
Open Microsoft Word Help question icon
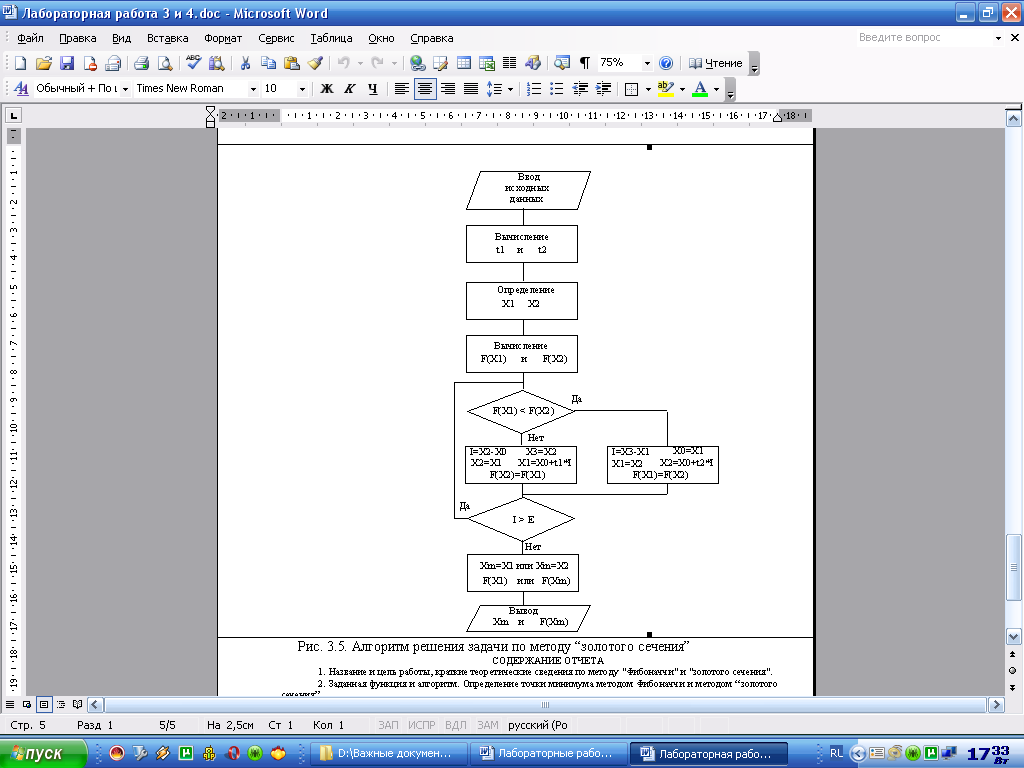tap(665, 63)
